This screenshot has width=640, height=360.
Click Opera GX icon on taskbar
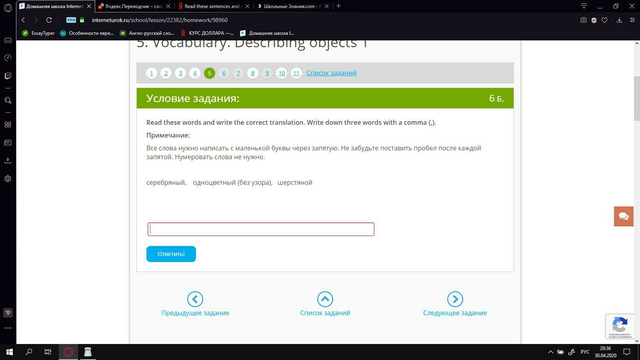click(68, 352)
